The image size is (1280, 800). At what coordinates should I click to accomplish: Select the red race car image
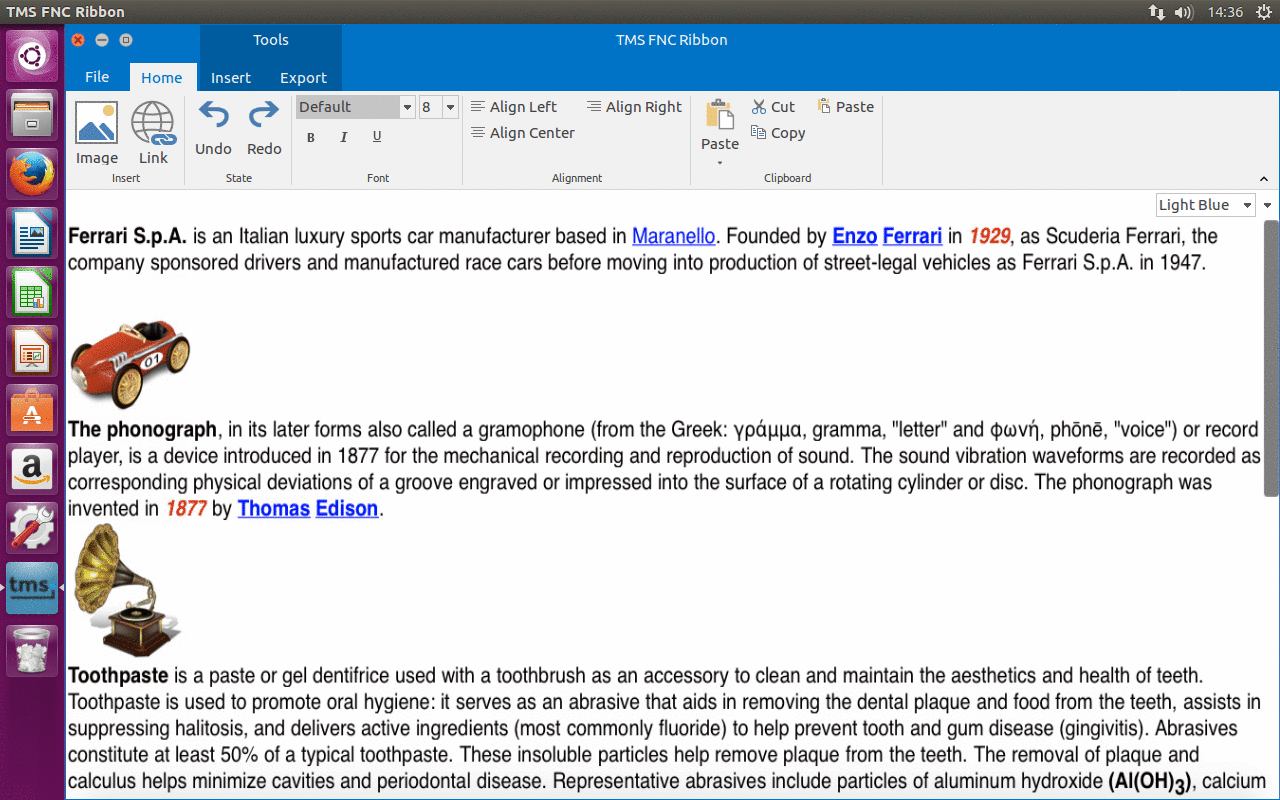pos(130,364)
